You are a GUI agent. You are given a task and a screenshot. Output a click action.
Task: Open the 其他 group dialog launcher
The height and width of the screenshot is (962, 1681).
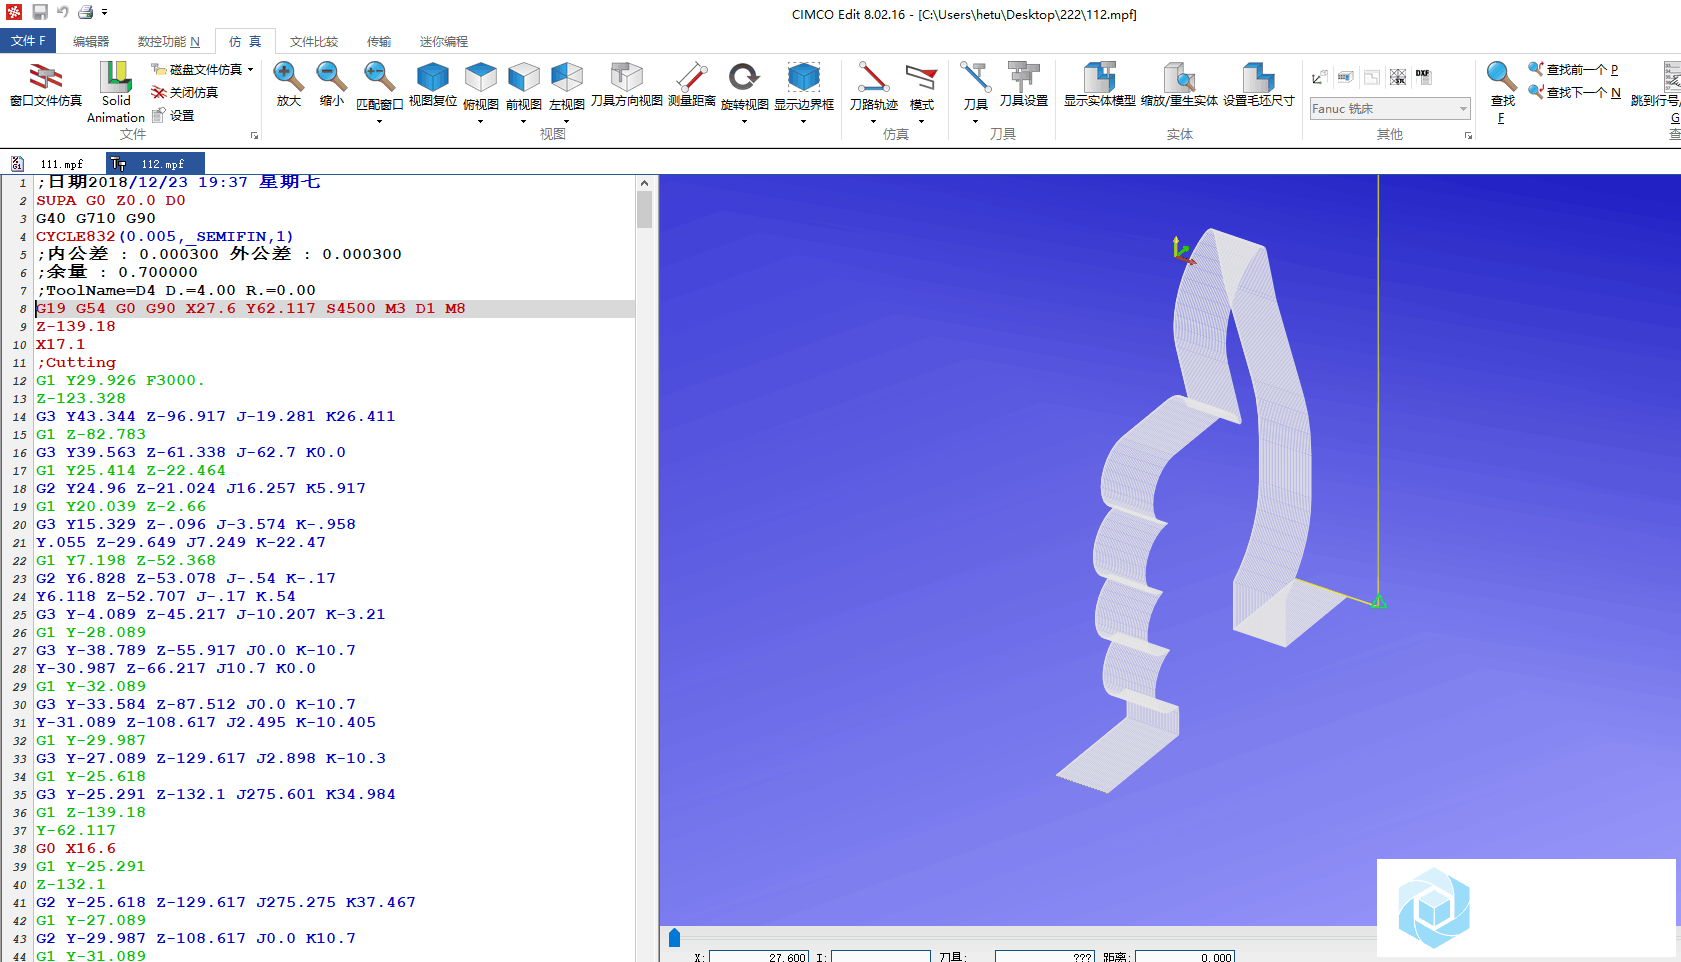point(1468,135)
